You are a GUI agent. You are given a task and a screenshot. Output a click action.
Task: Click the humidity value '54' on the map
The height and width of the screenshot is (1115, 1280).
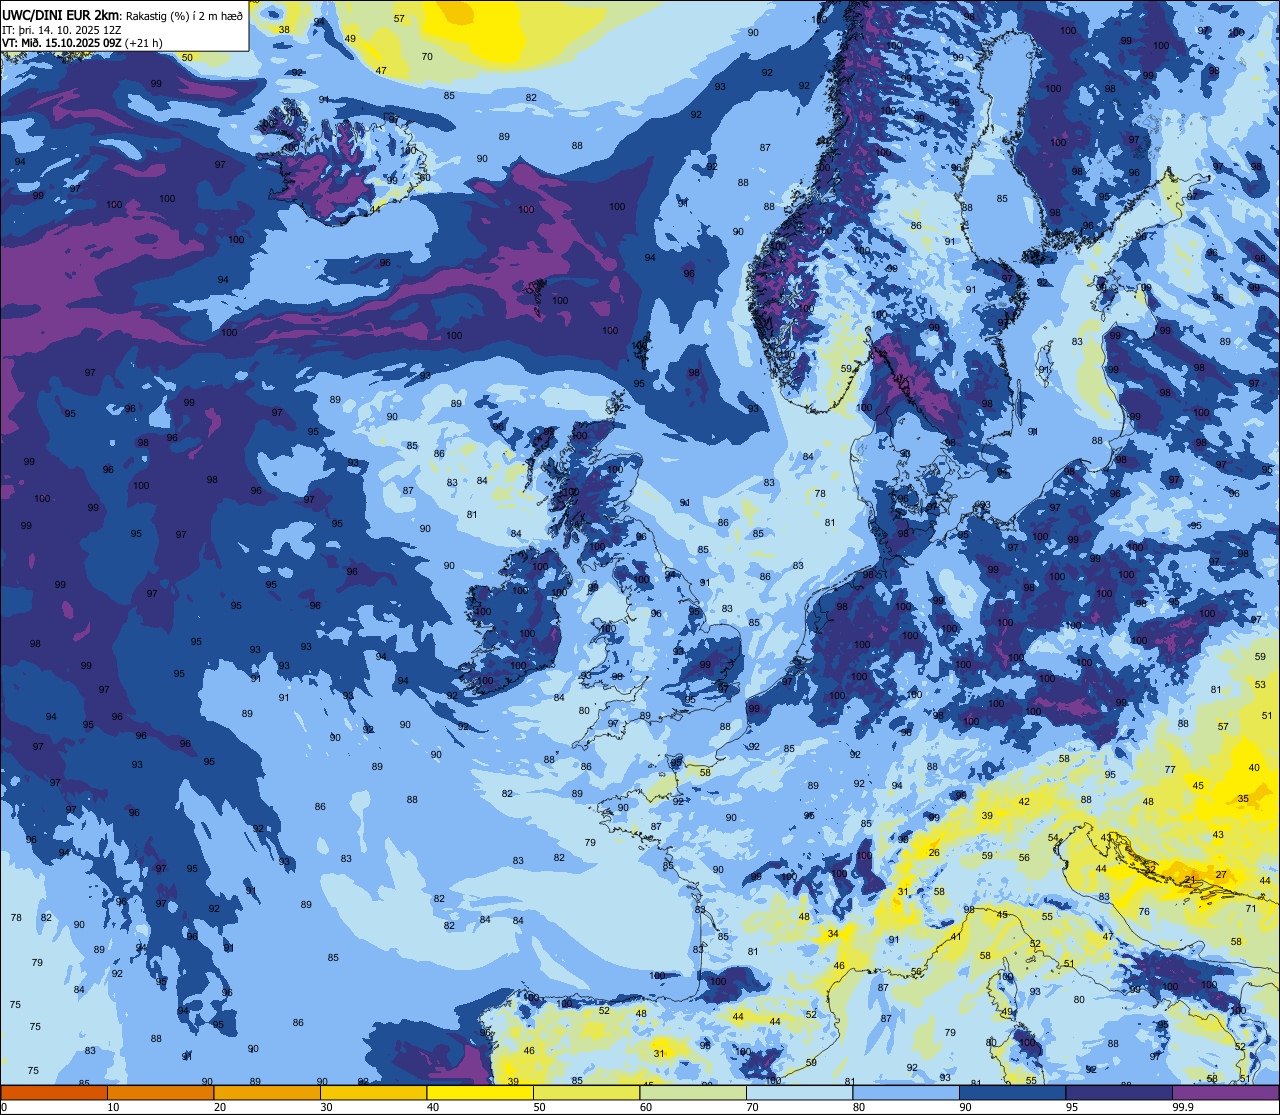click(x=1053, y=838)
